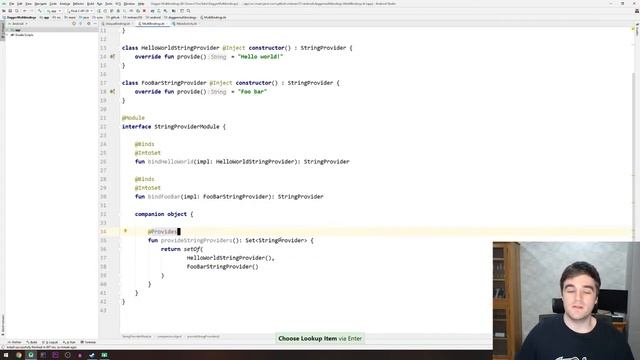This screenshot has height=360, width=640.
Task: Open the Terminal tool window
Action: tap(88, 342)
